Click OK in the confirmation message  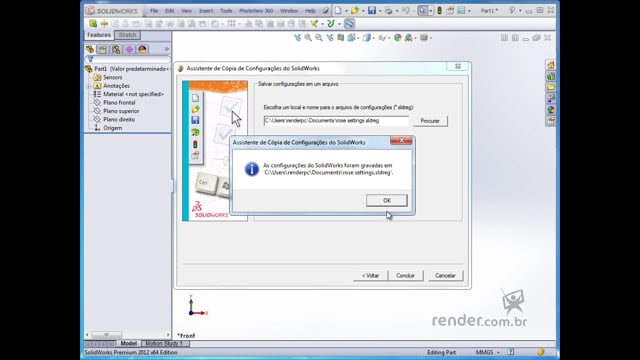pos(387,200)
